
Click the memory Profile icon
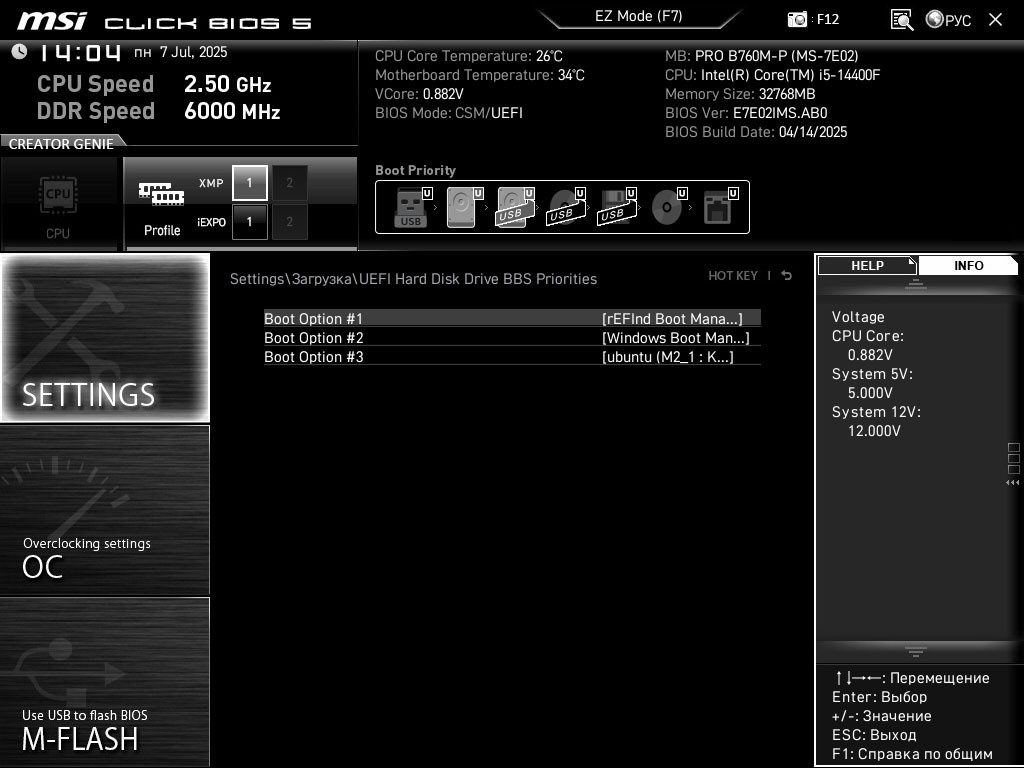click(x=161, y=194)
